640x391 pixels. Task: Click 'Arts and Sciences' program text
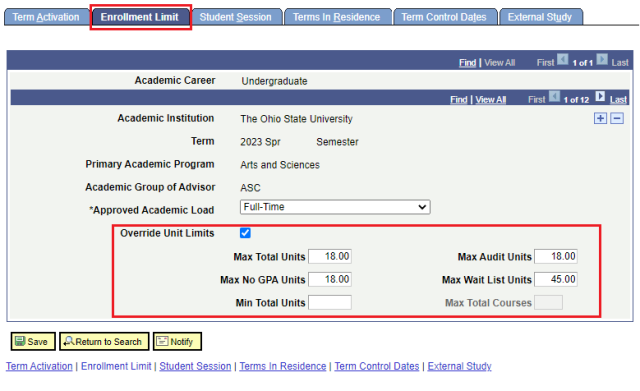280,165
